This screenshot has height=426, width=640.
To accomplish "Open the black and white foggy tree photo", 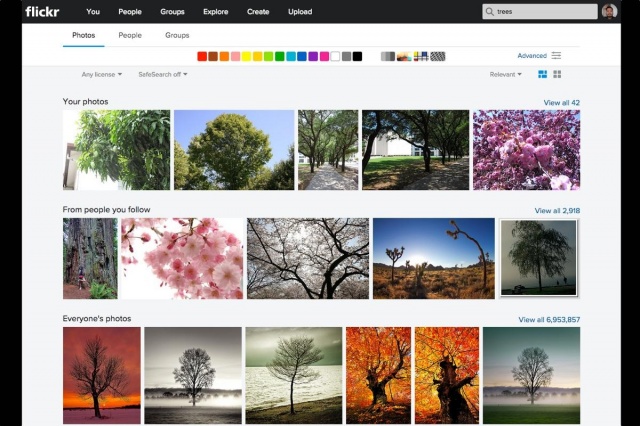I will pos(193,375).
